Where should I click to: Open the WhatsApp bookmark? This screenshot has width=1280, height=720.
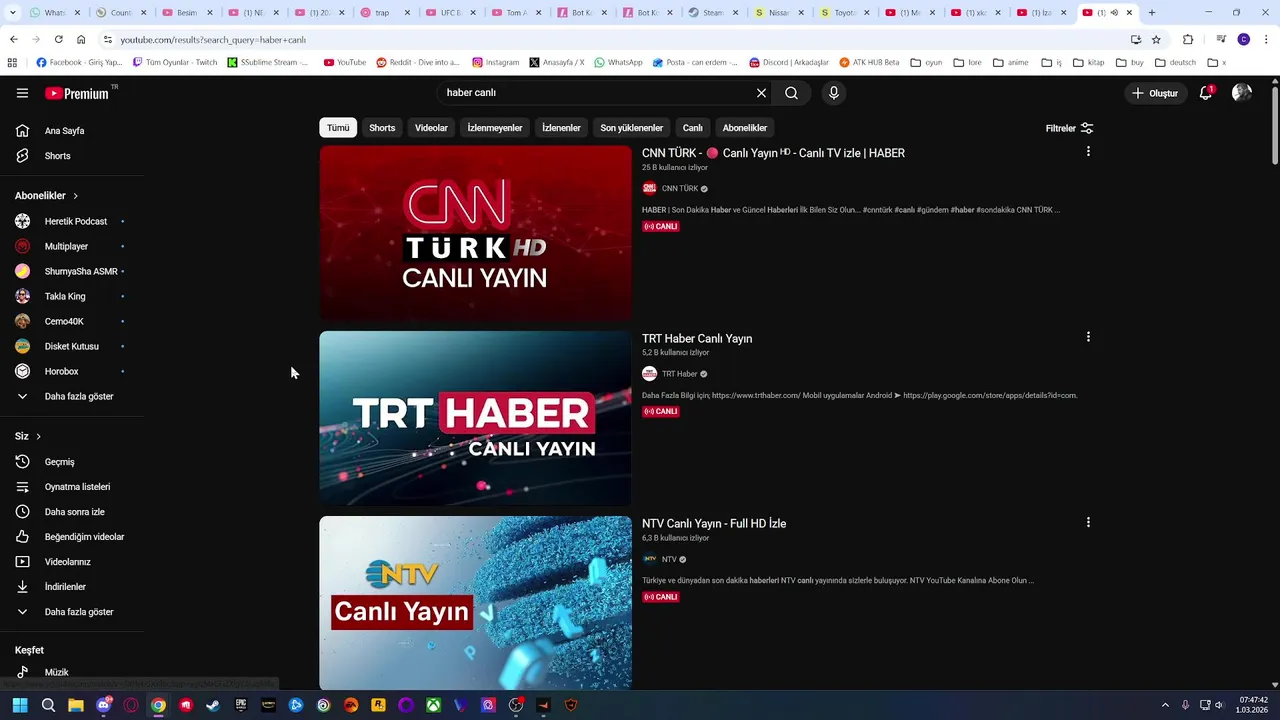click(x=618, y=62)
